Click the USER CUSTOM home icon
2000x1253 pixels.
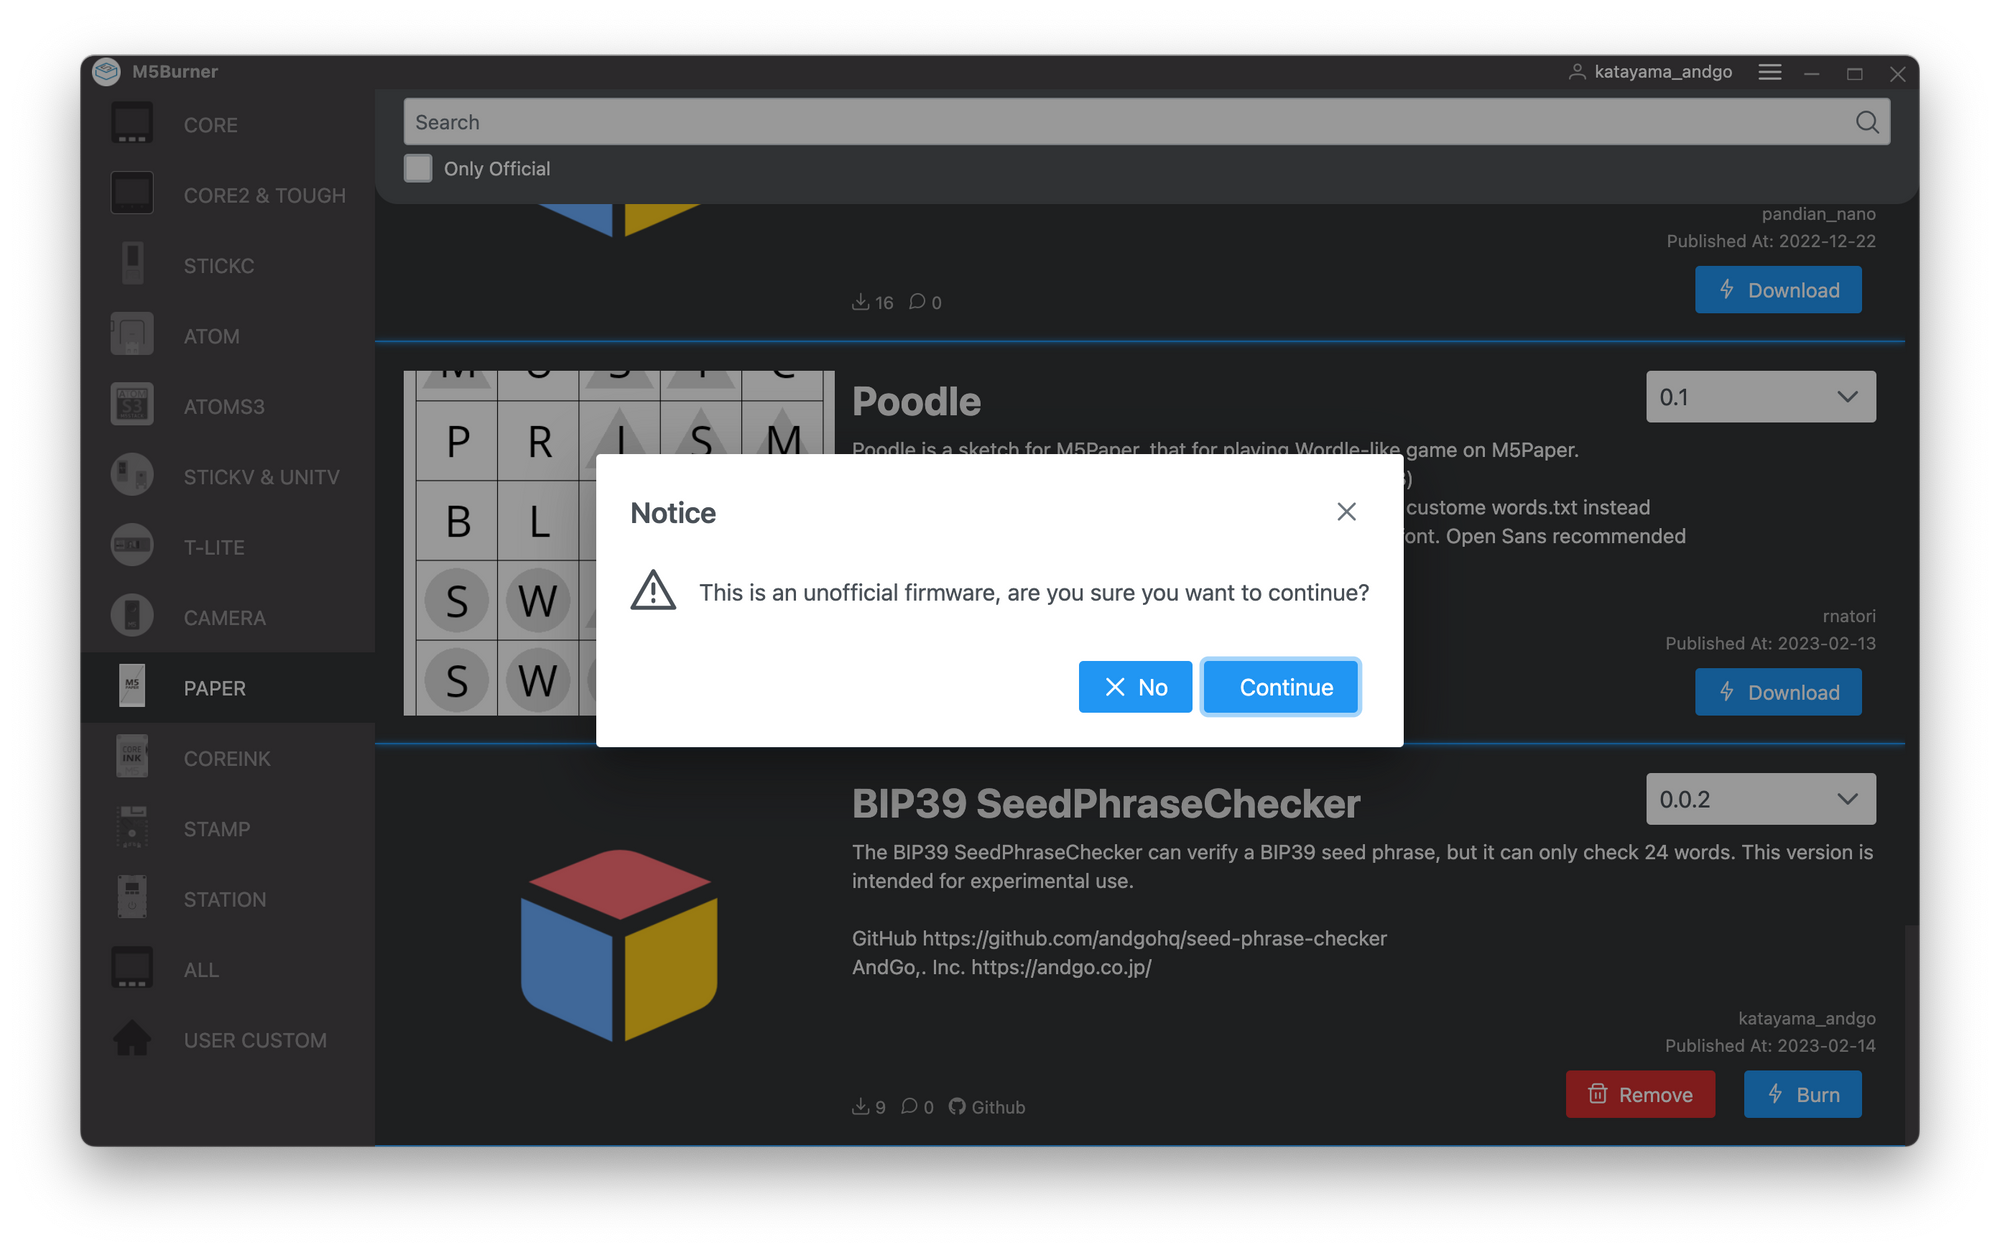[x=132, y=1039]
